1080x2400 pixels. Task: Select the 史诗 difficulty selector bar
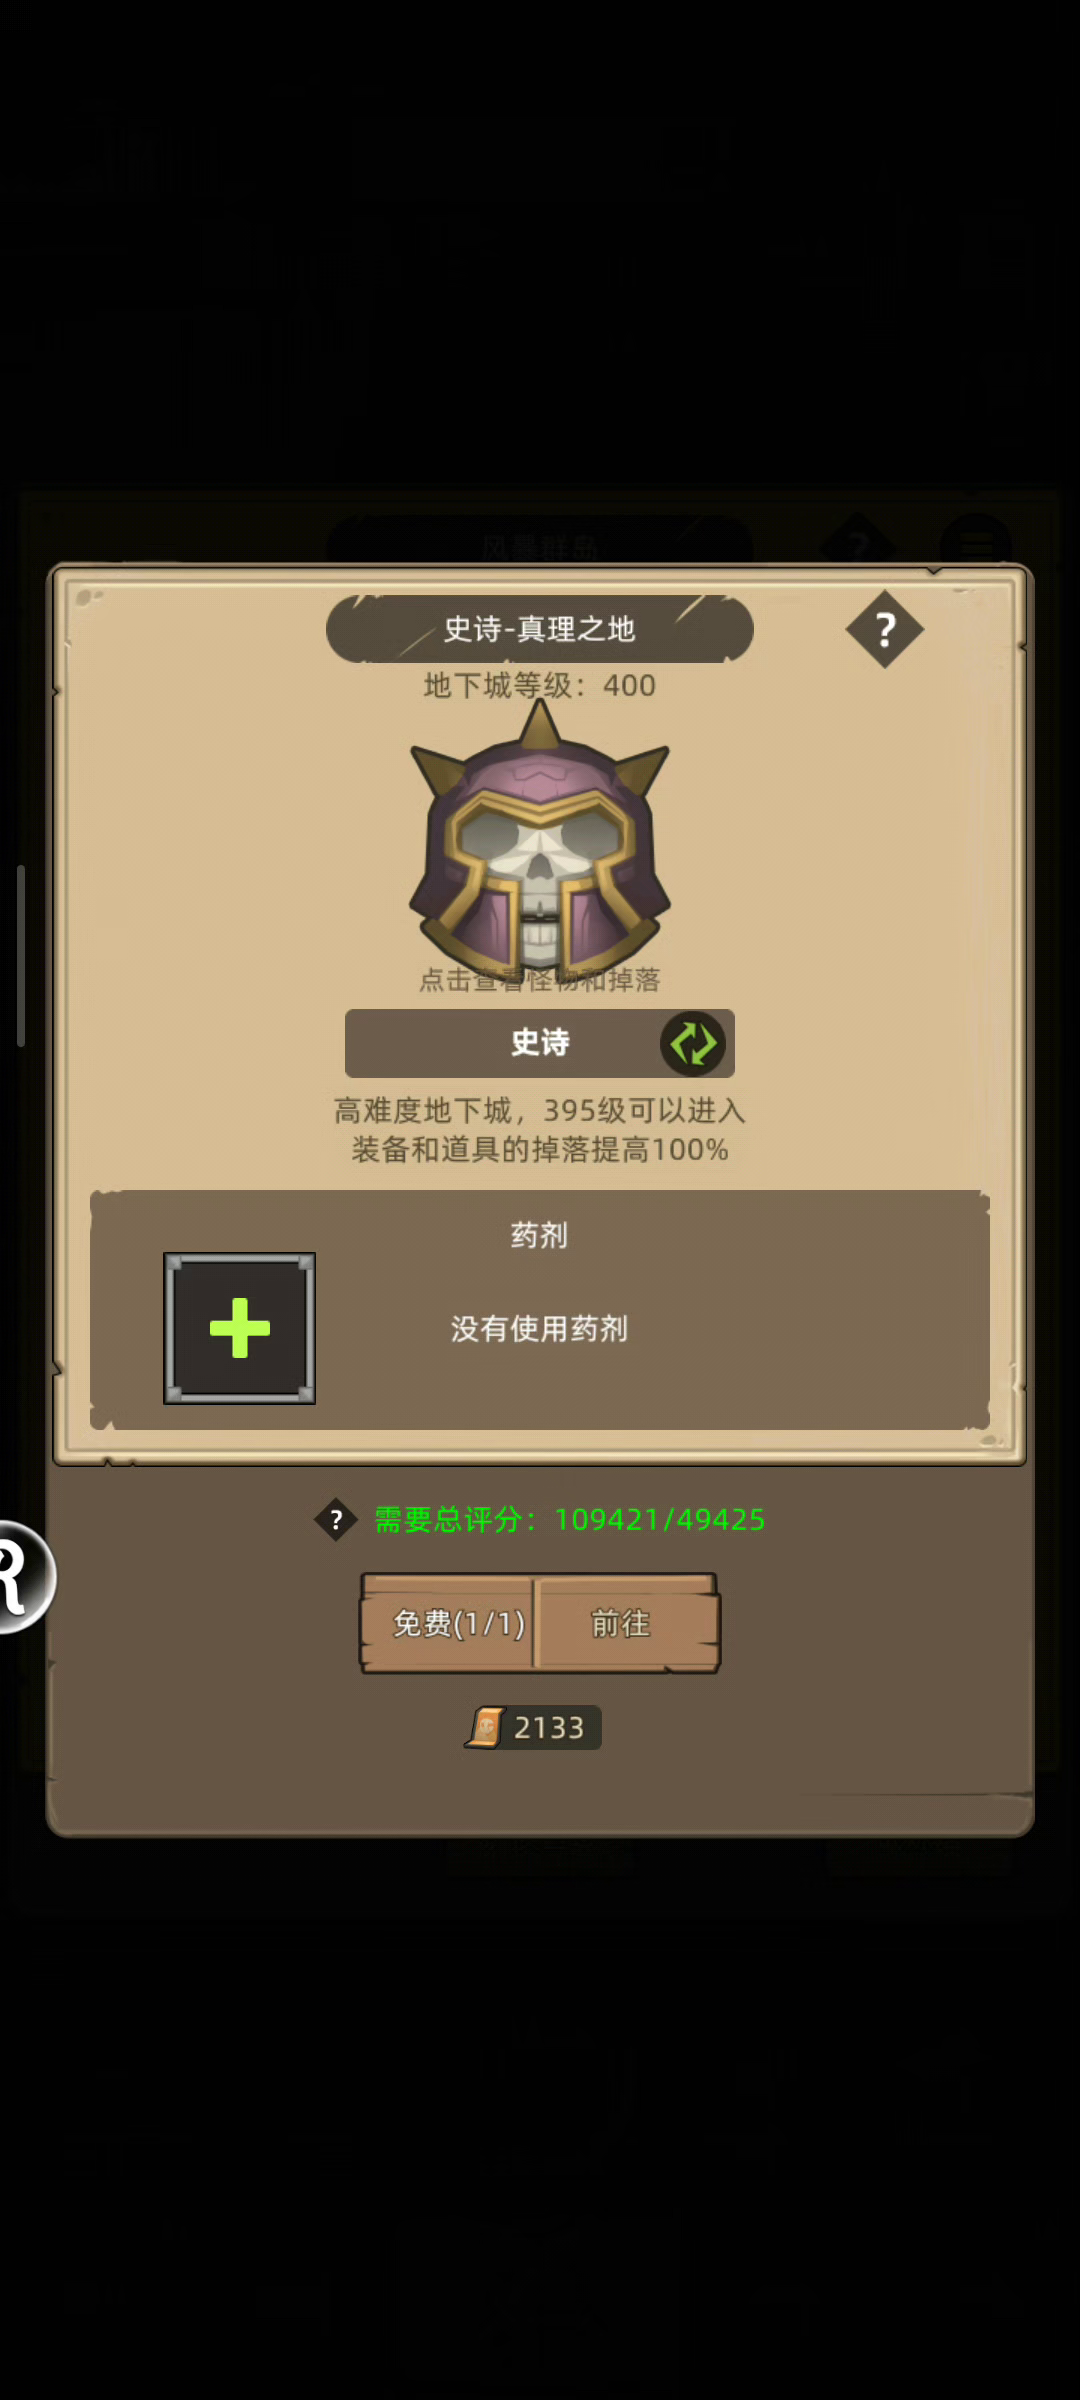click(x=540, y=1043)
